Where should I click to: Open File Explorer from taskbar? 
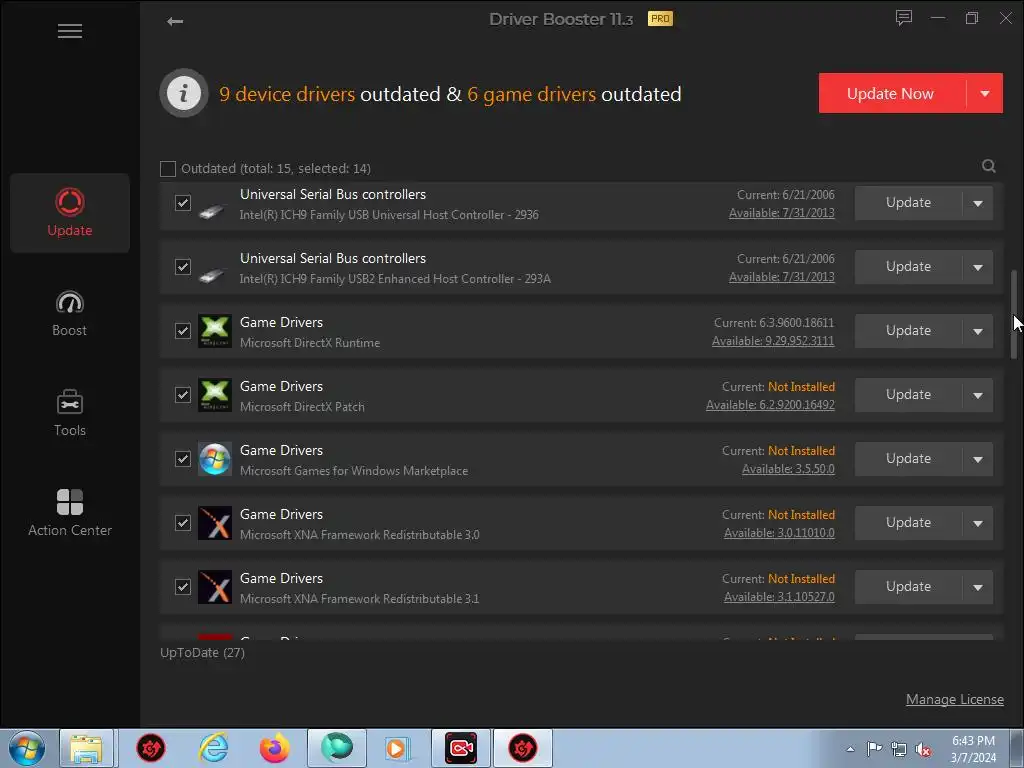pos(87,748)
